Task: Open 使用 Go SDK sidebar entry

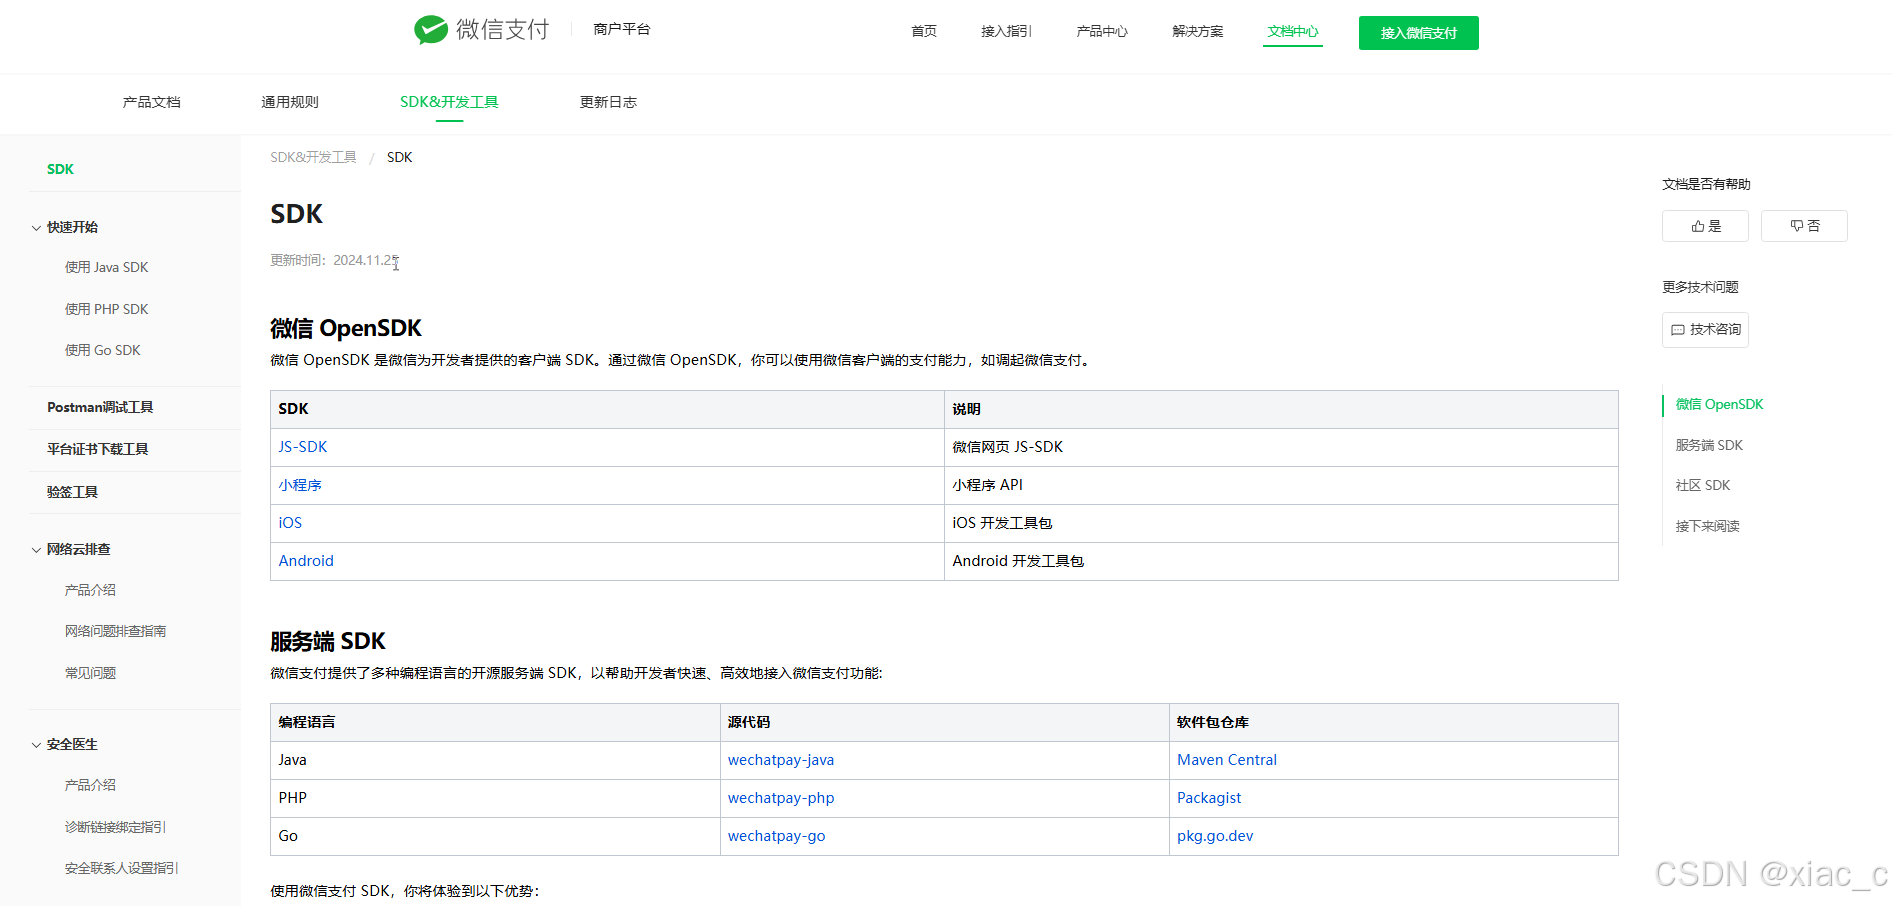Action: click(103, 350)
